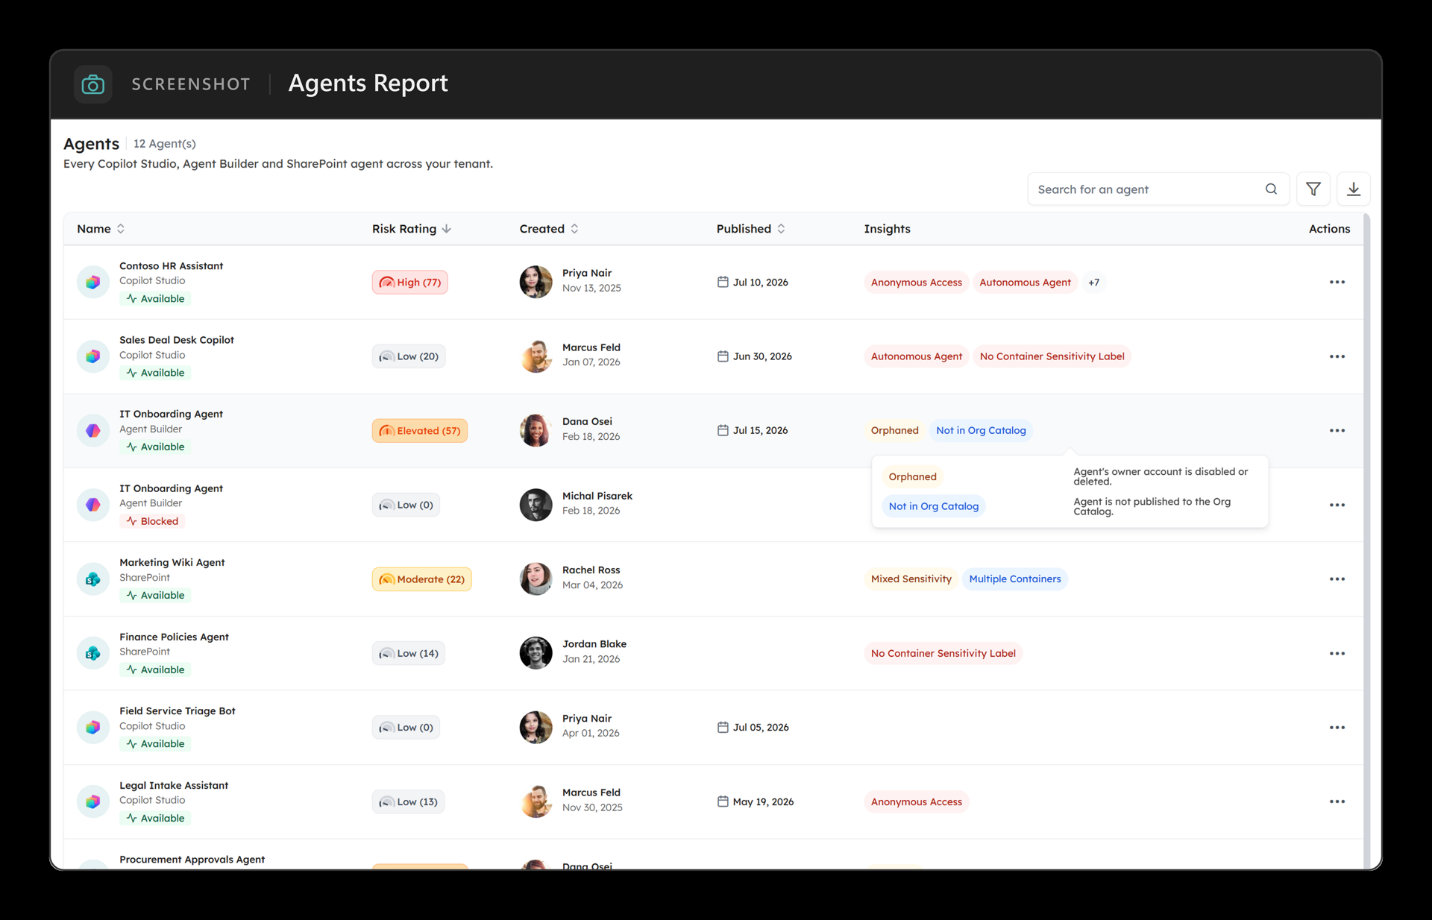Click Mixed Sensitivity tag on Marketing Wiki Agent

click(911, 579)
